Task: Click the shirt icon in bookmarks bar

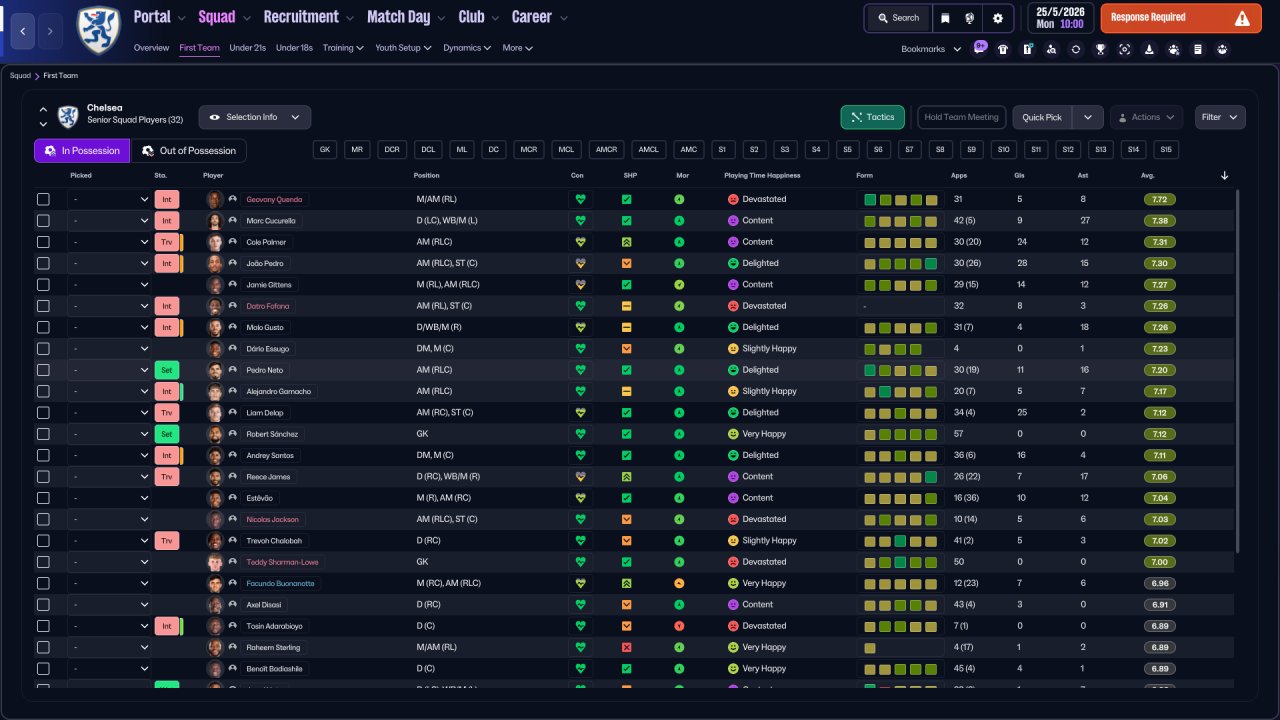Action: pyautogui.click(x=1003, y=49)
